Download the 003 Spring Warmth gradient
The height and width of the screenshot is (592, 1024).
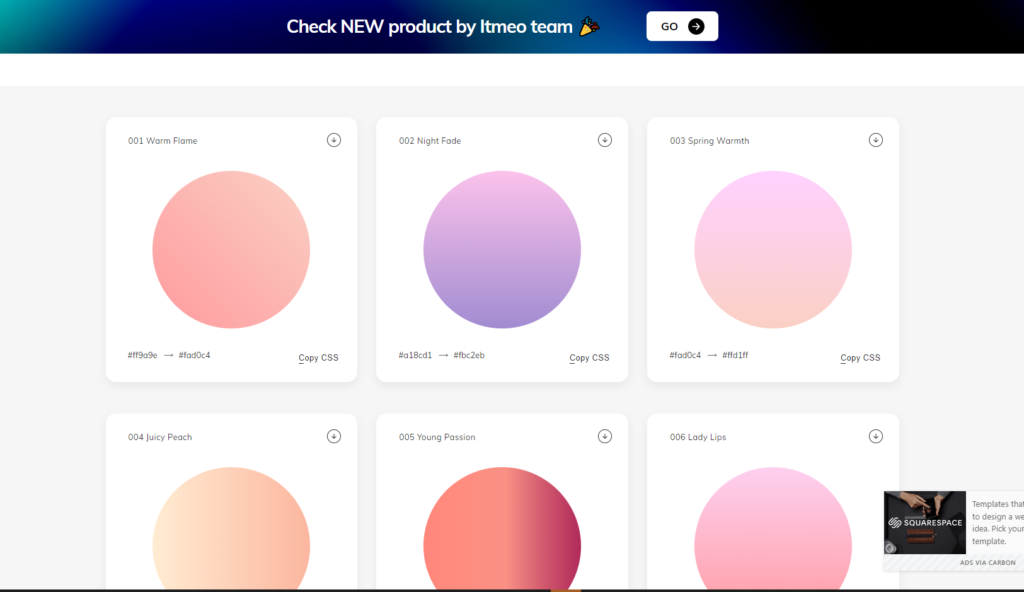[x=876, y=140]
